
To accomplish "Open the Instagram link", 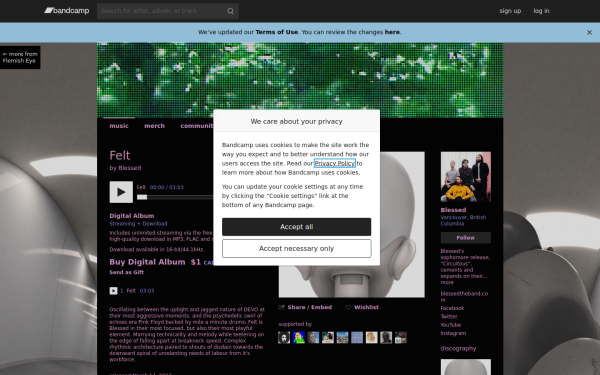I will [453, 333].
